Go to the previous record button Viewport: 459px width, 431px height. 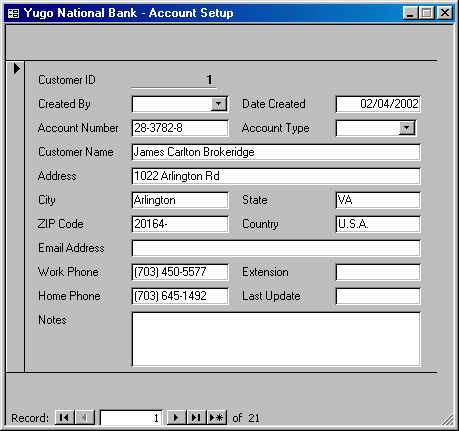pyautogui.click(x=85, y=417)
